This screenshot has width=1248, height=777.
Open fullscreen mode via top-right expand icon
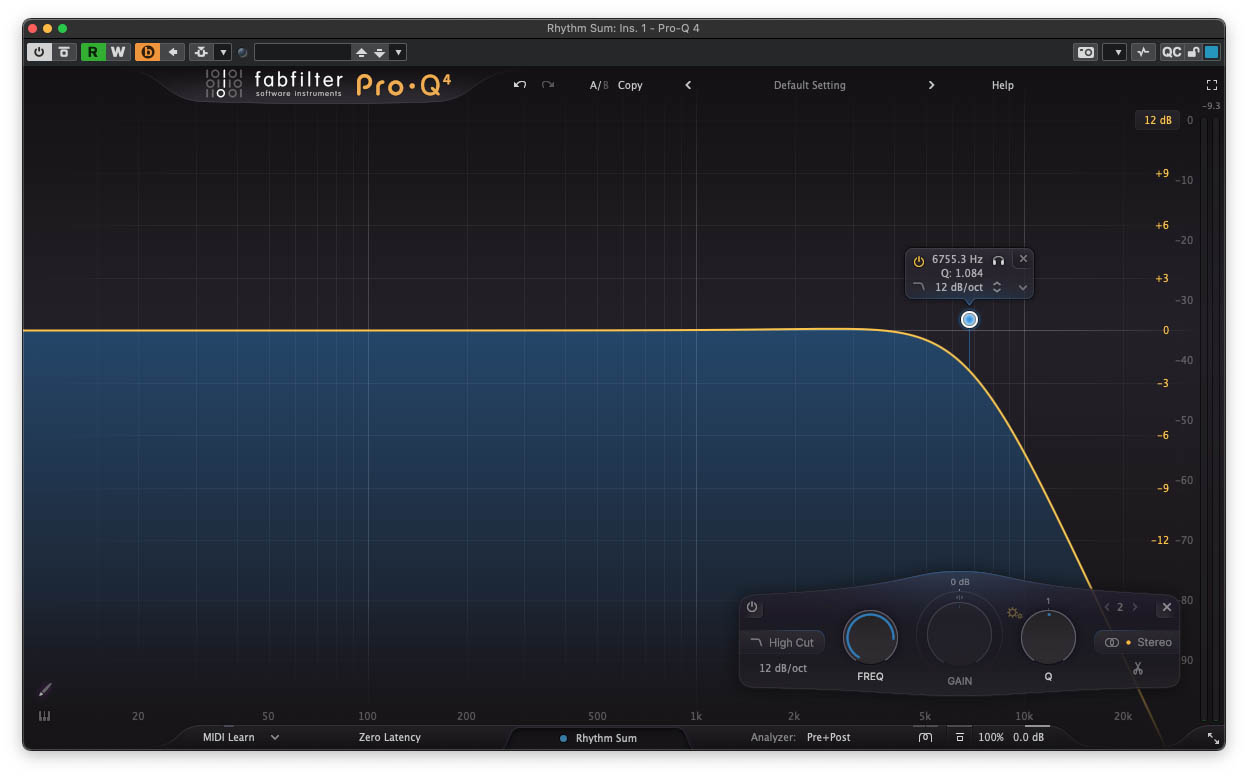tap(1211, 85)
